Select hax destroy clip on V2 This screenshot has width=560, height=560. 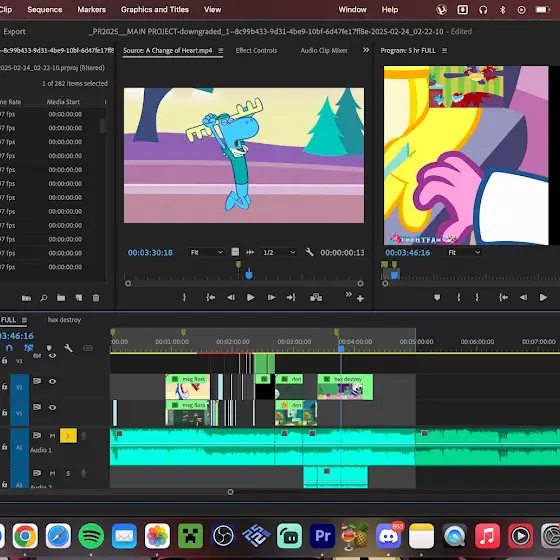[345, 387]
